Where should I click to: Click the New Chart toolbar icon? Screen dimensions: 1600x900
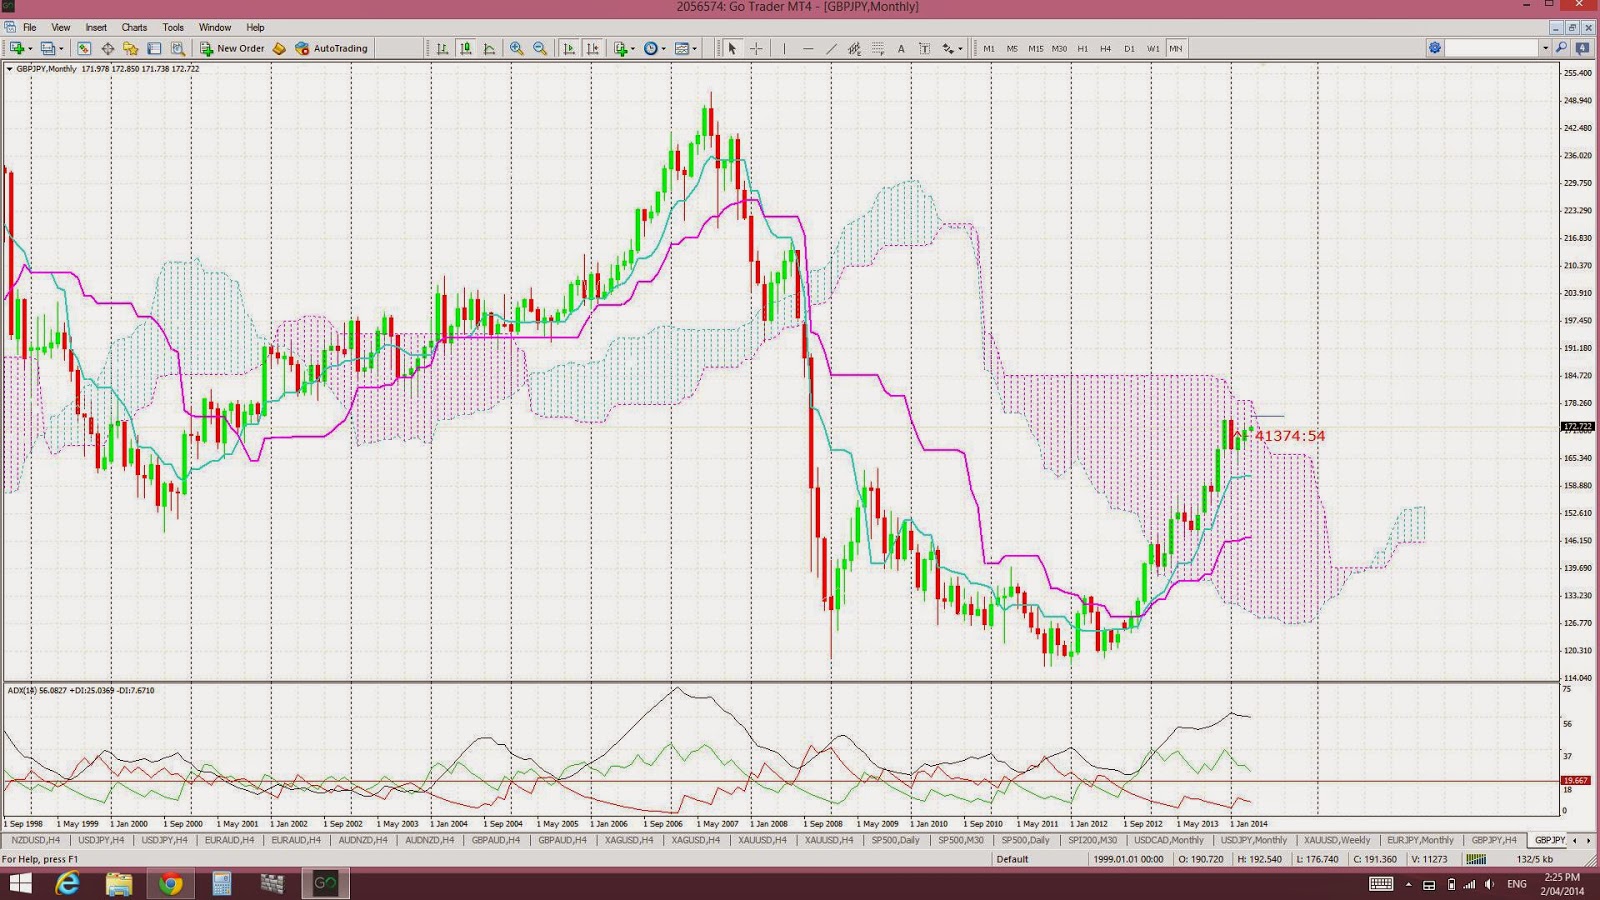pos(17,48)
